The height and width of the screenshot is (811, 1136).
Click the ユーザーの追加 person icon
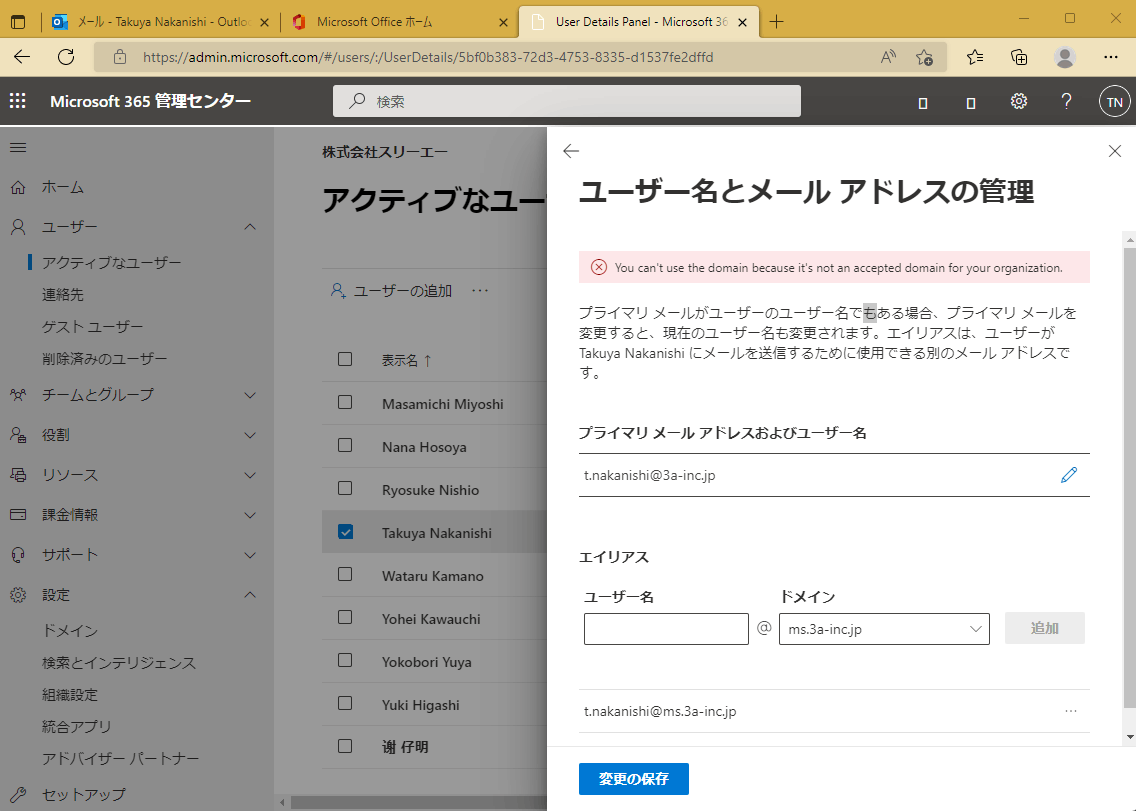(338, 291)
